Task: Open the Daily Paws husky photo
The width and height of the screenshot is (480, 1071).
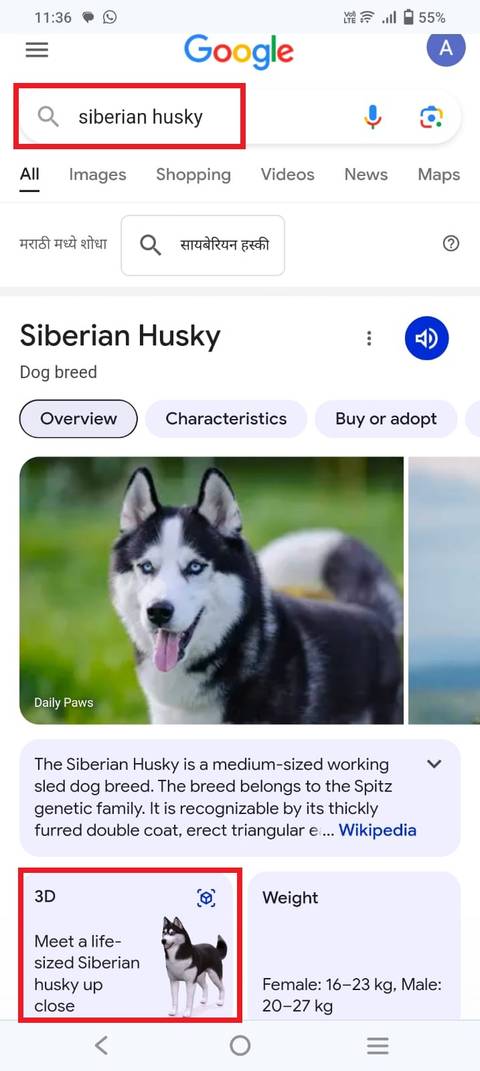Action: (x=212, y=590)
